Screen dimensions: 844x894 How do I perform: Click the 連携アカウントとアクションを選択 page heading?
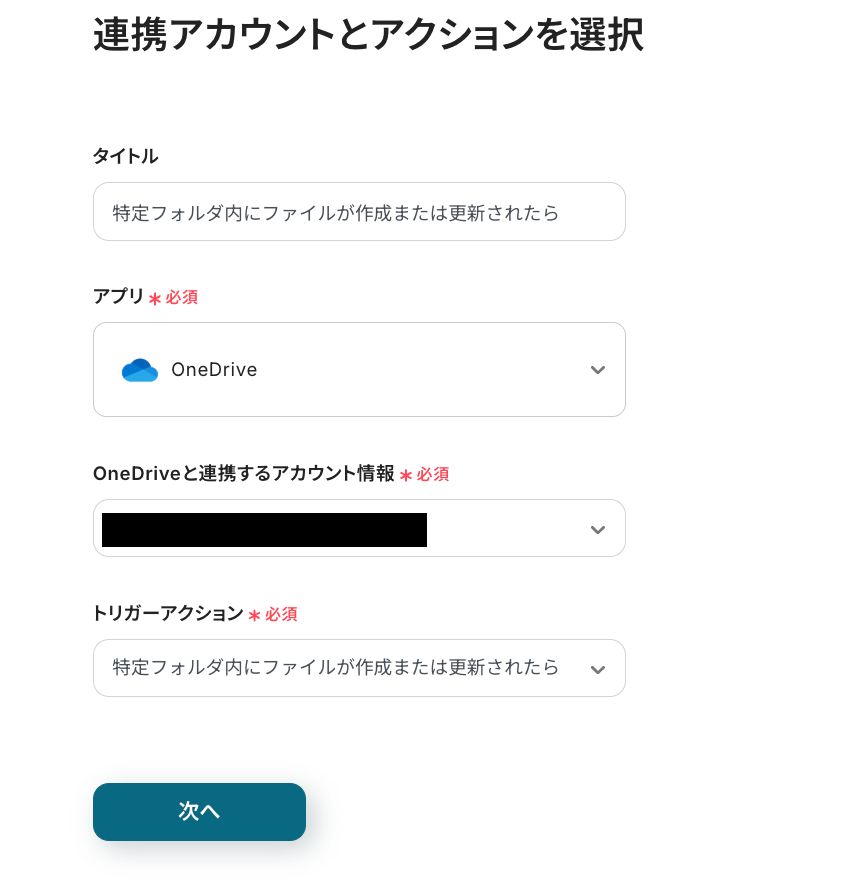tap(368, 35)
